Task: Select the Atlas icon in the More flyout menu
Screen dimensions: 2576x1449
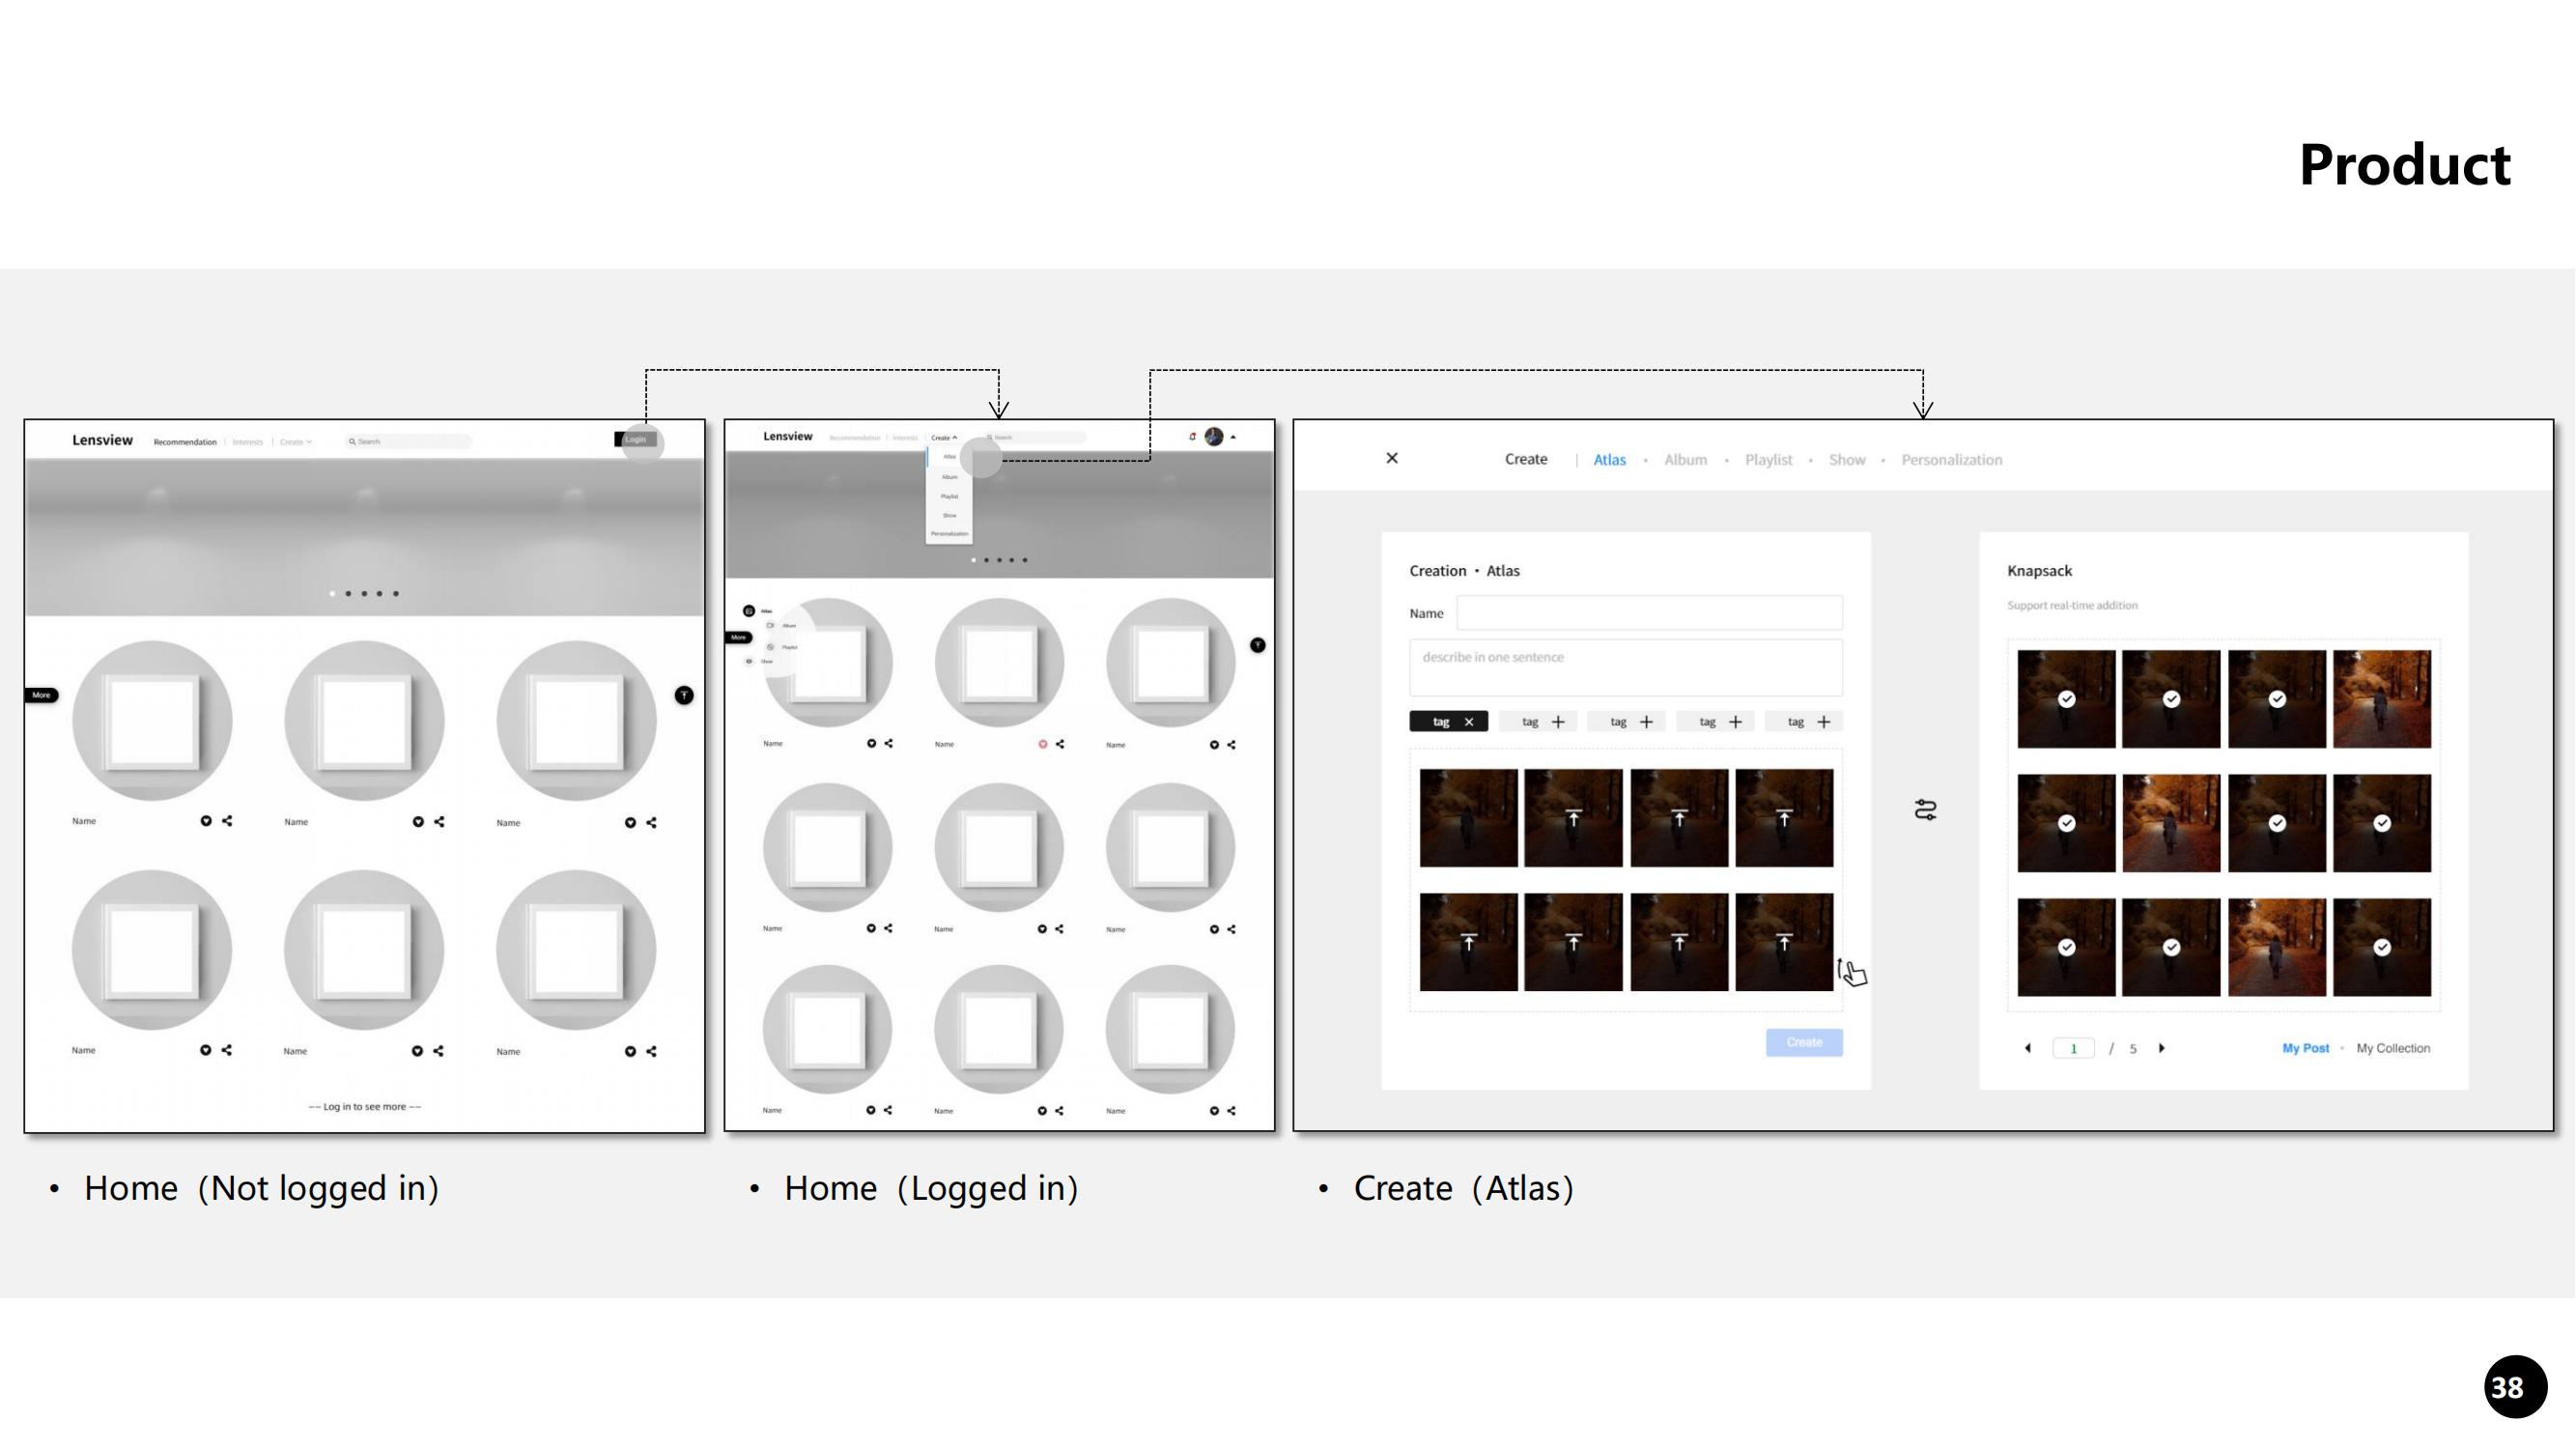Action: tap(750, 611)
